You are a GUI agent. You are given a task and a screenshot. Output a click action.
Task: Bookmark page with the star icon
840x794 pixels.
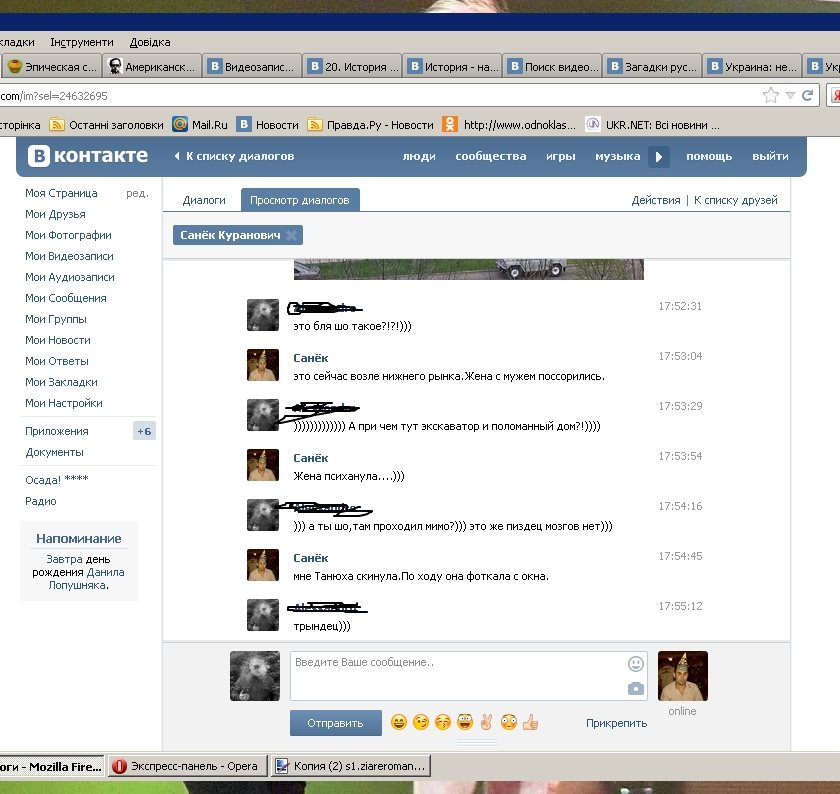[x=770, y=96]
